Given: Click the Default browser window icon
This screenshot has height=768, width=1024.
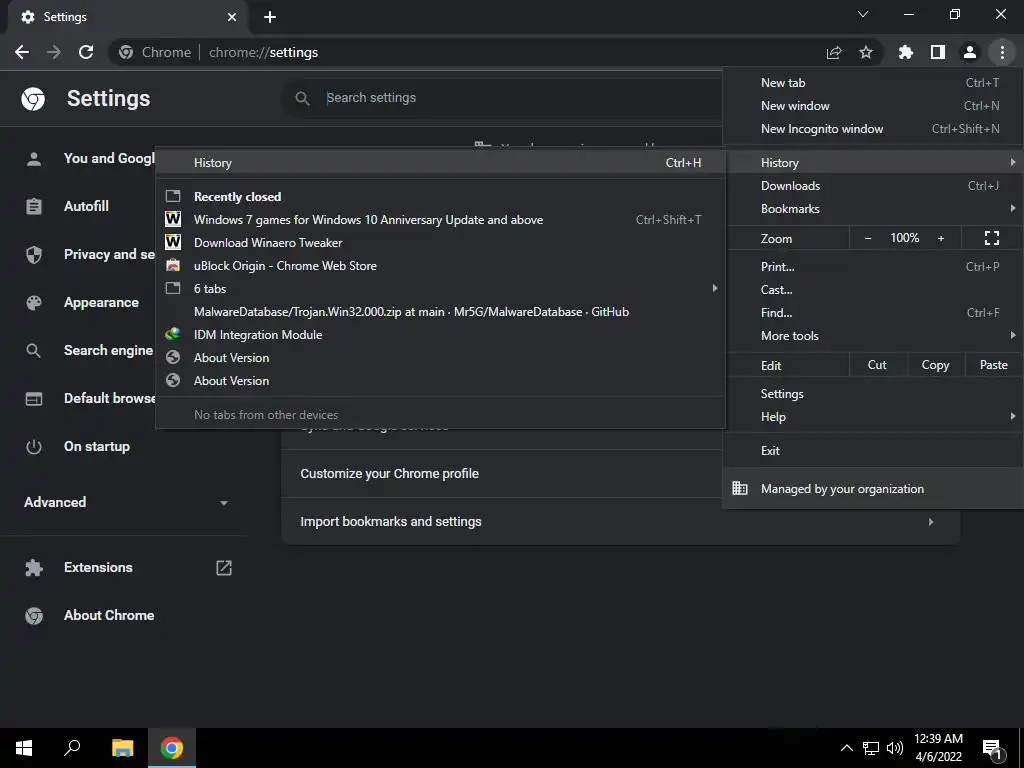Looking at the screenshot, I should (33, 398).
